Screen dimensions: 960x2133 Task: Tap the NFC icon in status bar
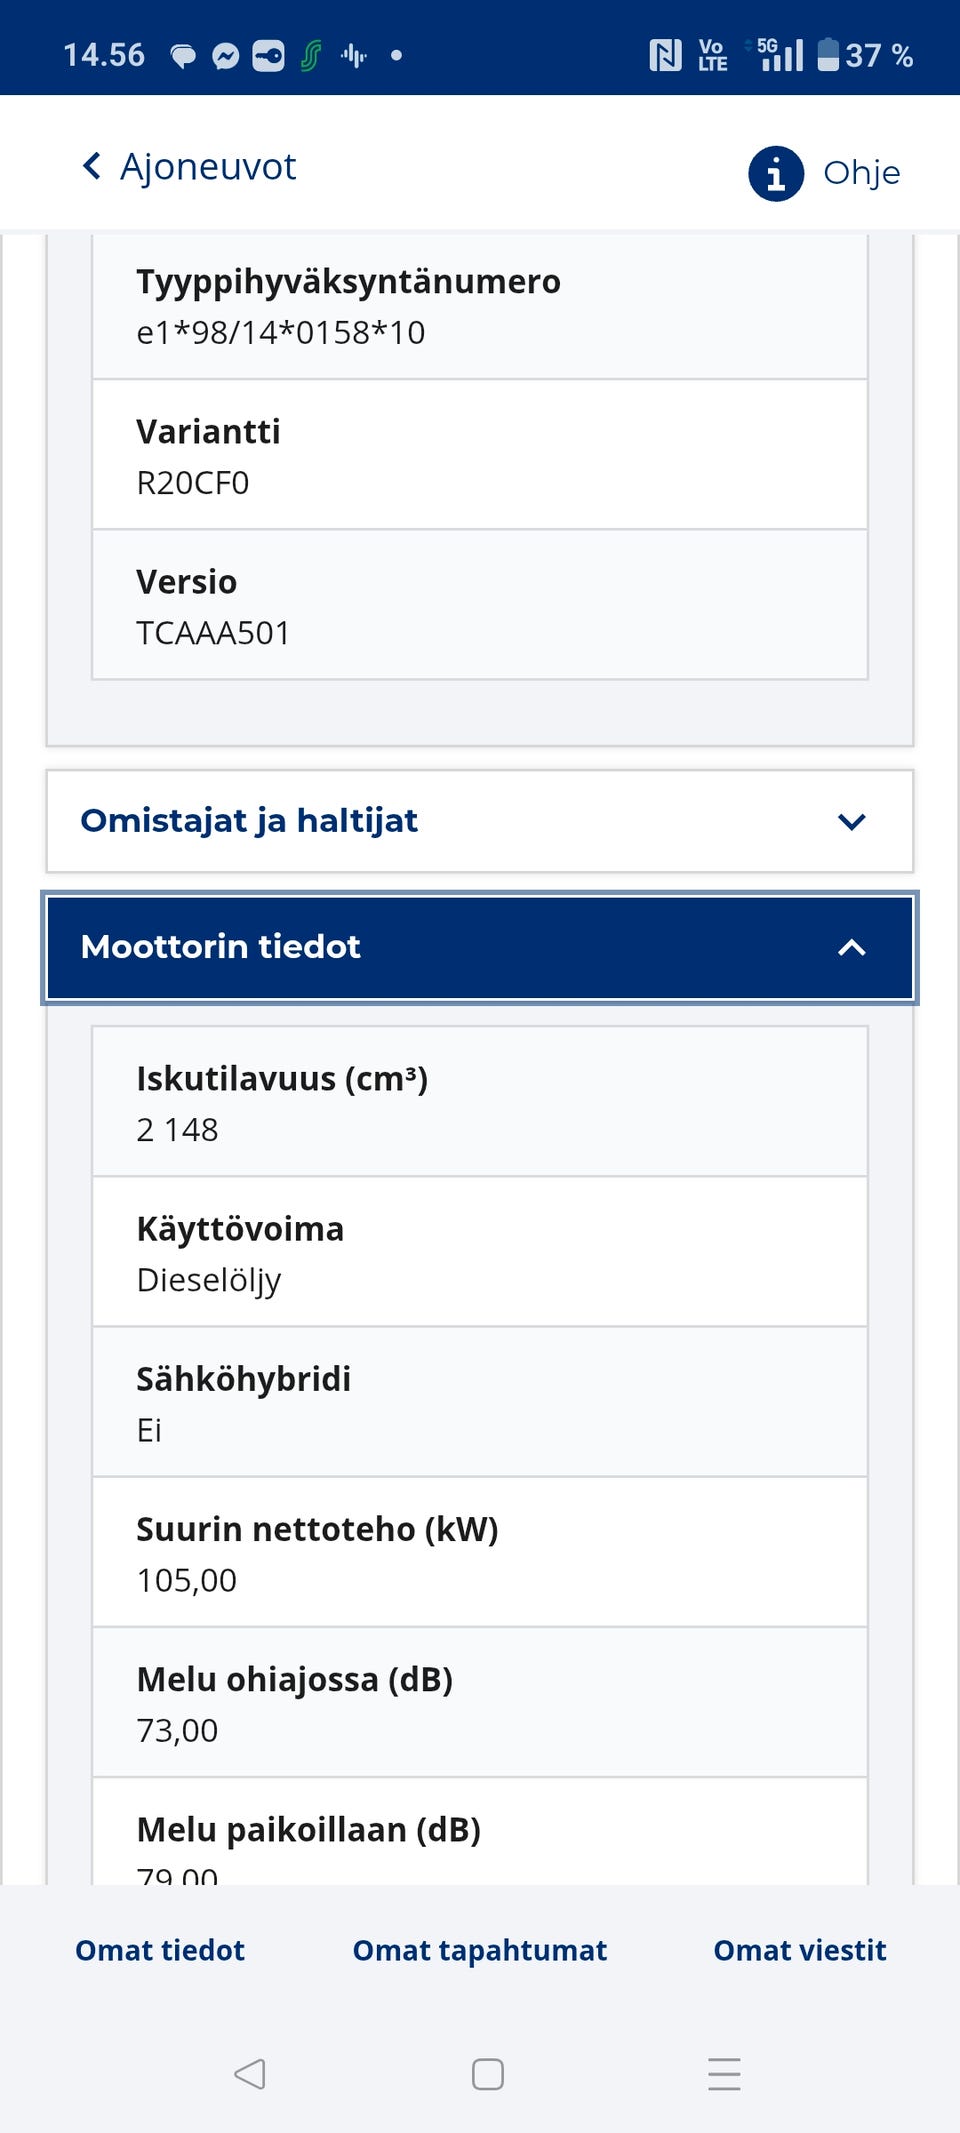[x=665, y=55]
